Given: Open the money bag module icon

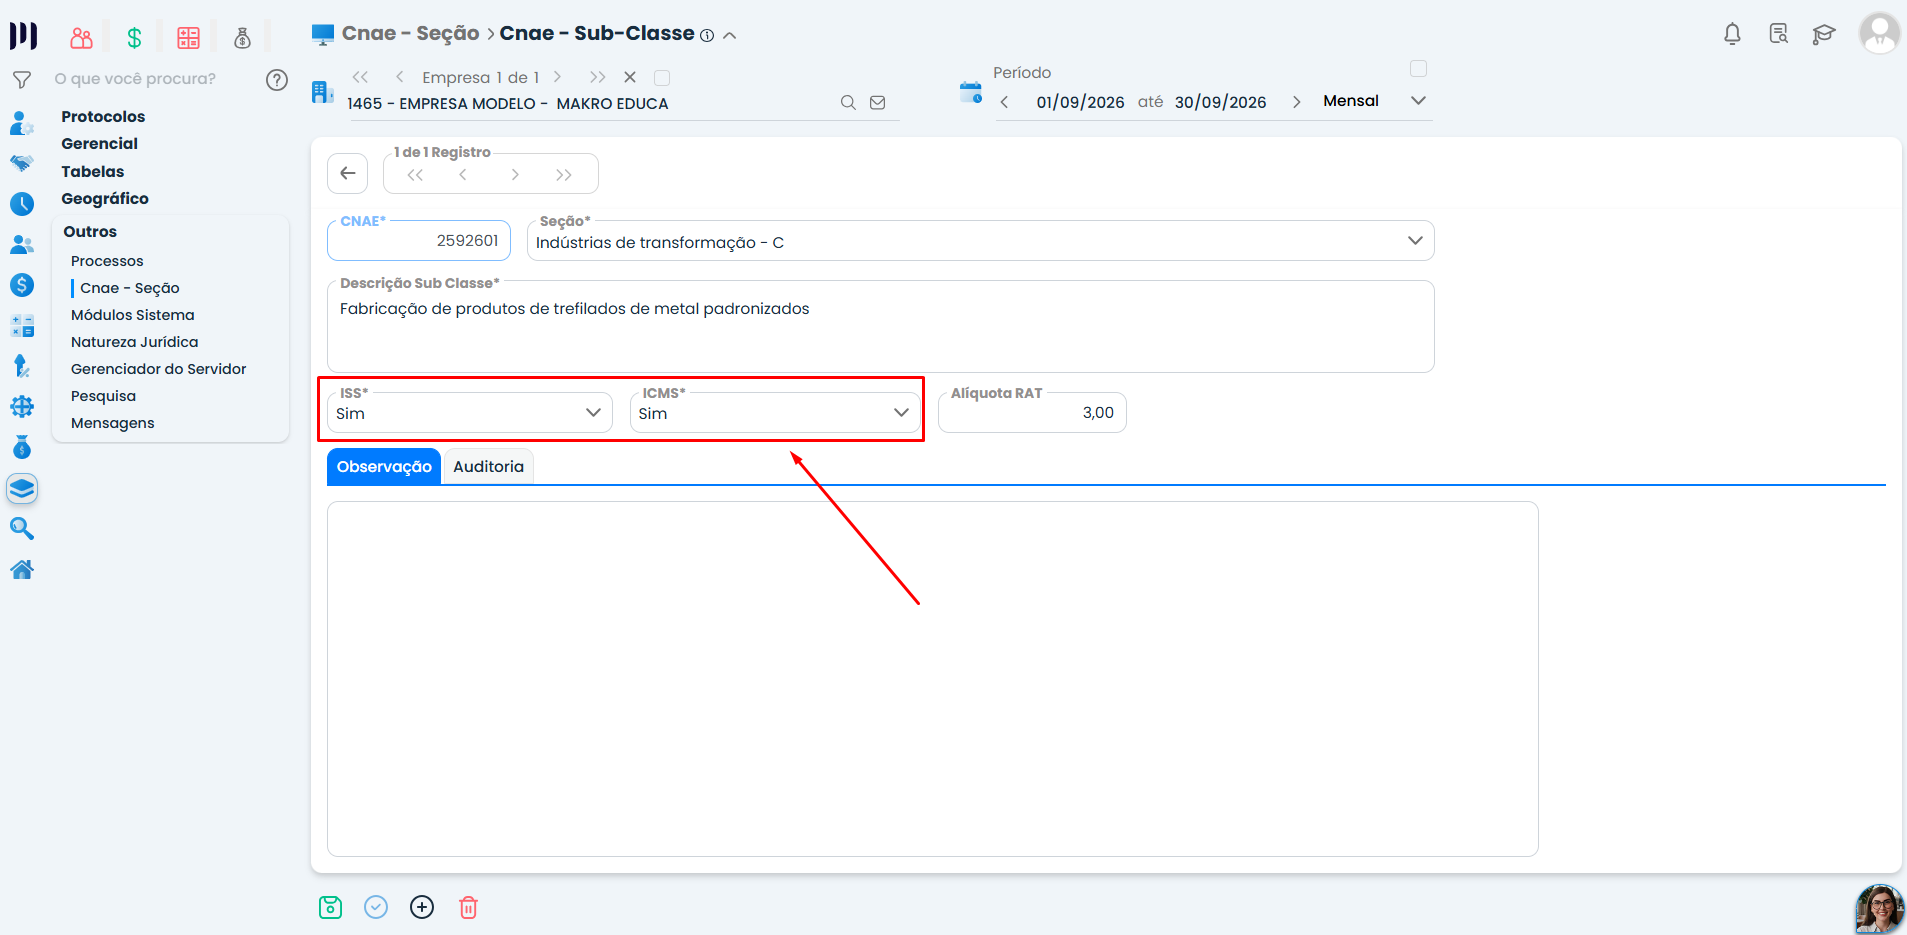Looking at the screenshot, I should (x=242, y=38).
